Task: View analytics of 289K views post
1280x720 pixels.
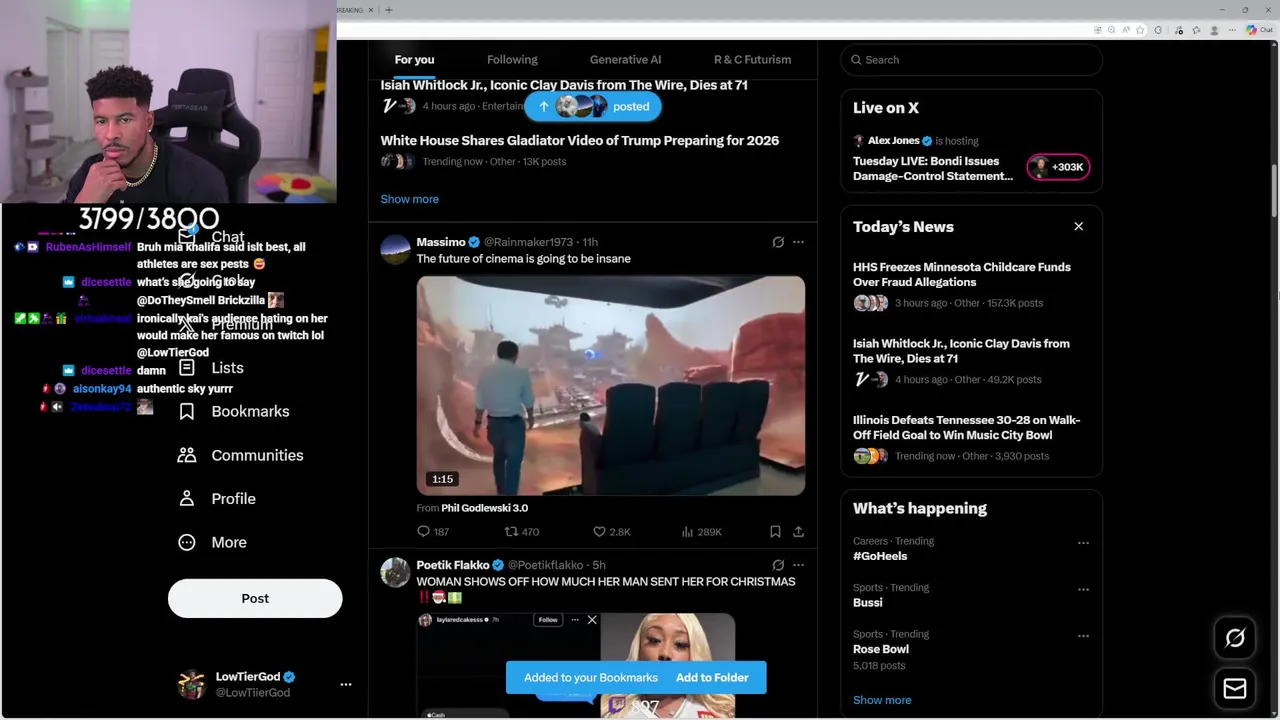Action: pos(701,532)
